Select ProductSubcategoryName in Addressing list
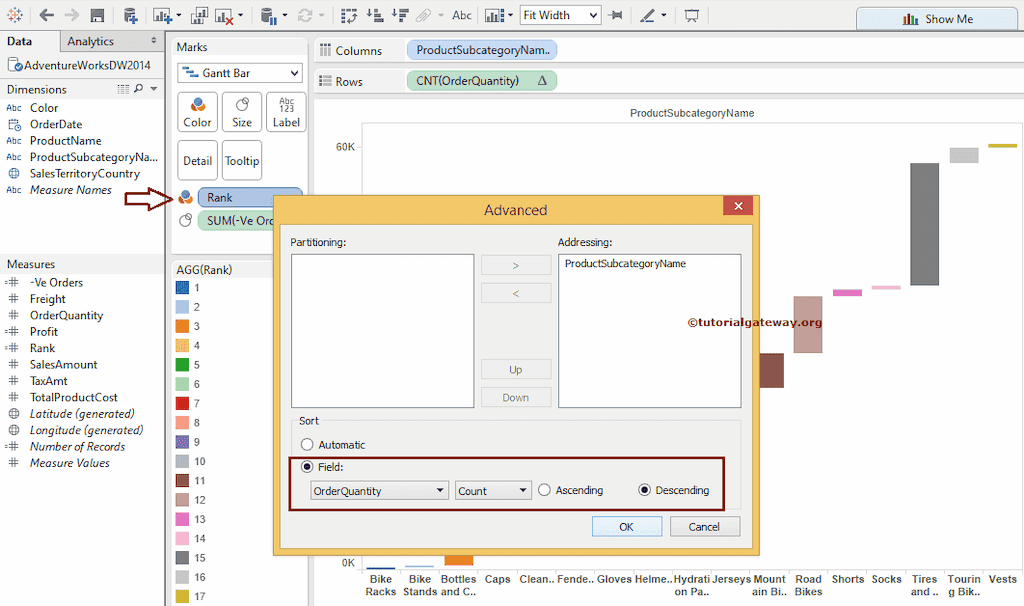The width and height of the screenshot is (1024, 606). pos(625,264)
